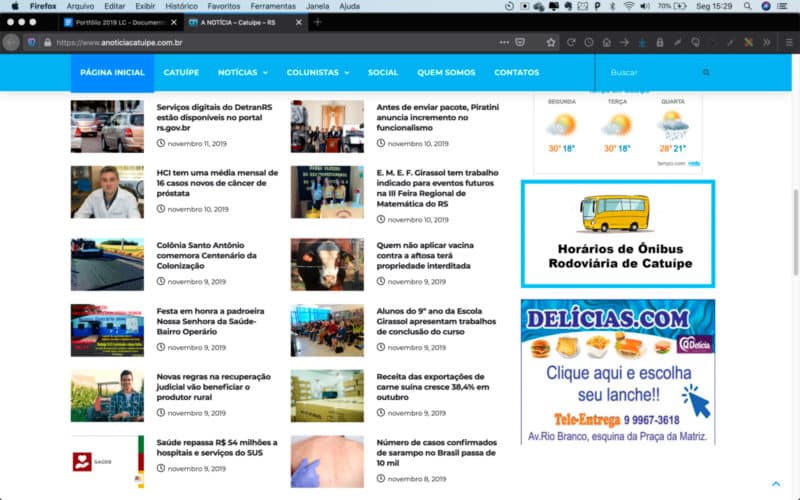The width and height of the screenshot is (800, 500).
Task: Reload the page with the refresh icon
Action: 571,42
